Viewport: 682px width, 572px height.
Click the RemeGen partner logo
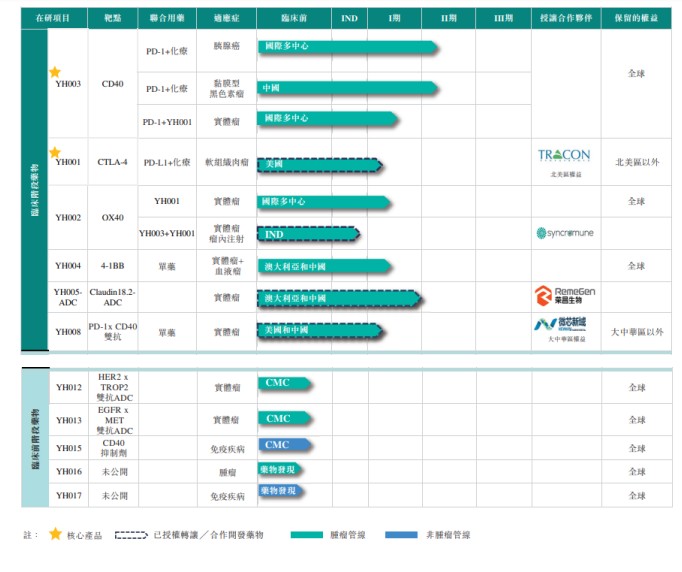point(564,295)
